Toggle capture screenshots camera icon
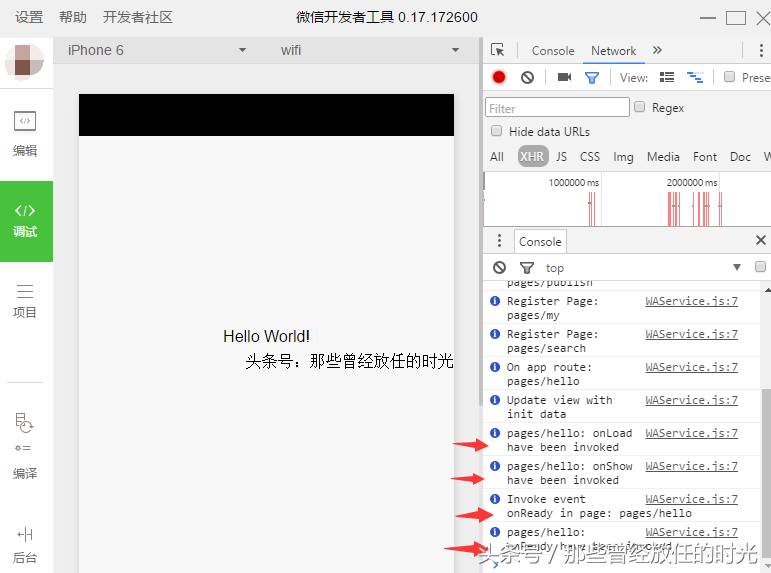This screenshot has height=573, width=771. click(x=564, y=77)
